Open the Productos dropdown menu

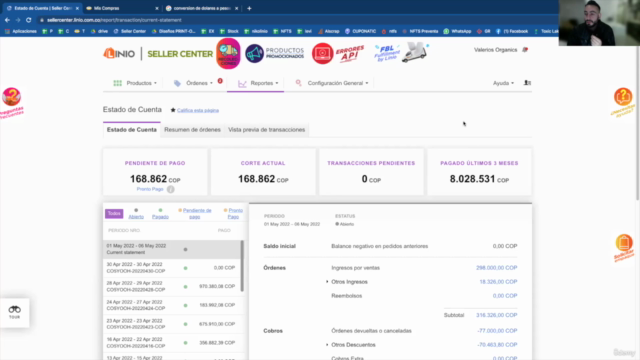click(135, 83)
